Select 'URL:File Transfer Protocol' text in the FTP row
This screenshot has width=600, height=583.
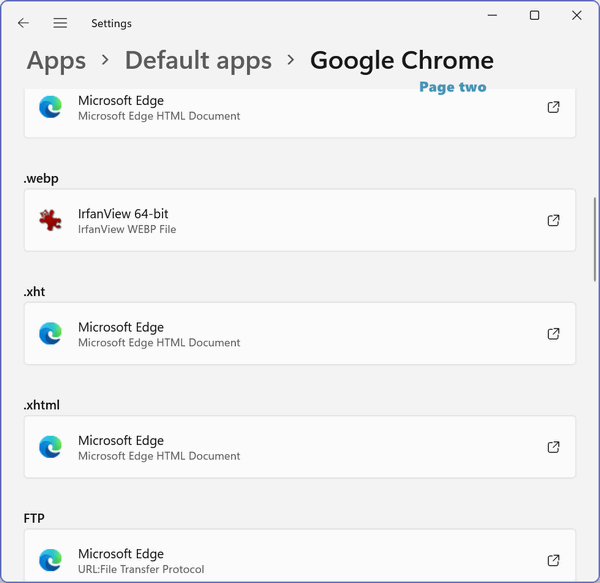[141, 569]
